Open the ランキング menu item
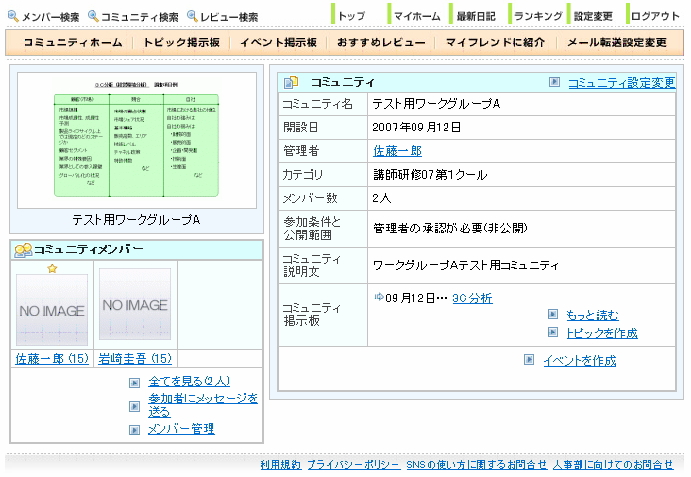Image resolution: width=691 pixels, height=477 pixels. click(538, 17)
